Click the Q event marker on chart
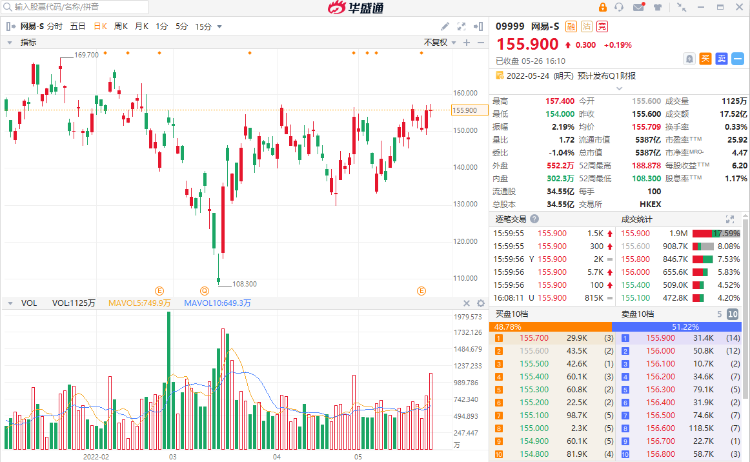This screenshot has width=750, height=462. point(204,291)
